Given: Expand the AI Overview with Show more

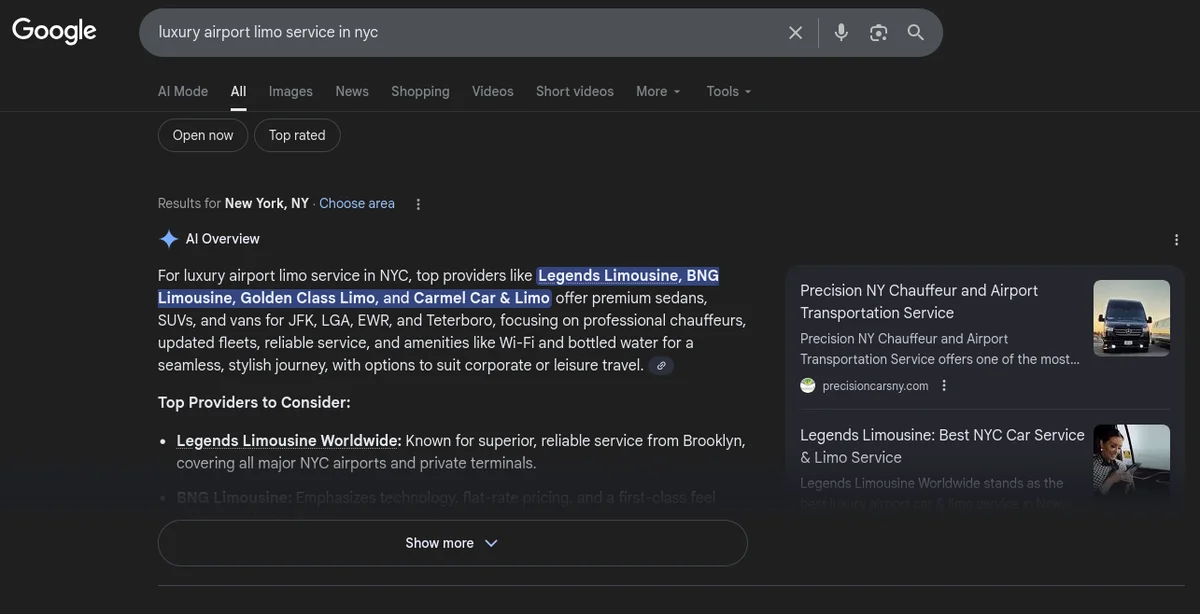Looking at the screenshot, I should click(452, 542).
